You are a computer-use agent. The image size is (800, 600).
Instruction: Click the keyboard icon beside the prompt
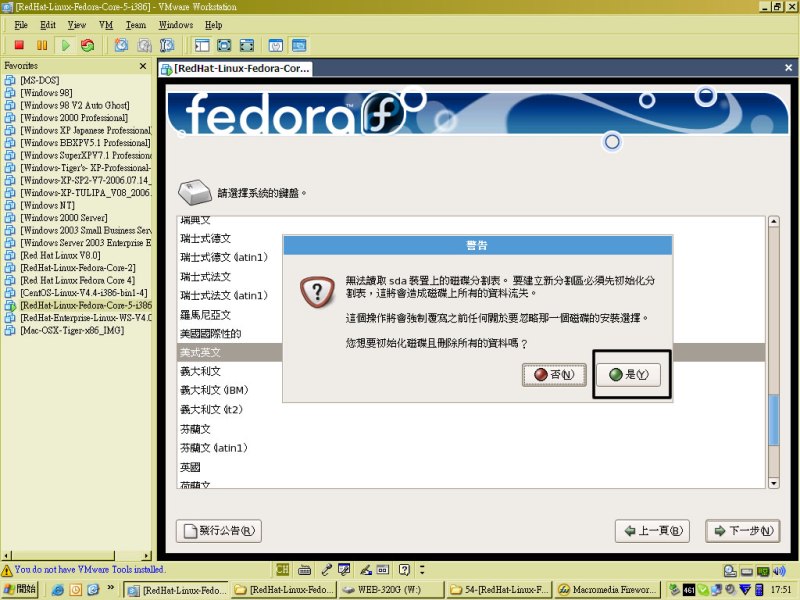coord(194,192)
